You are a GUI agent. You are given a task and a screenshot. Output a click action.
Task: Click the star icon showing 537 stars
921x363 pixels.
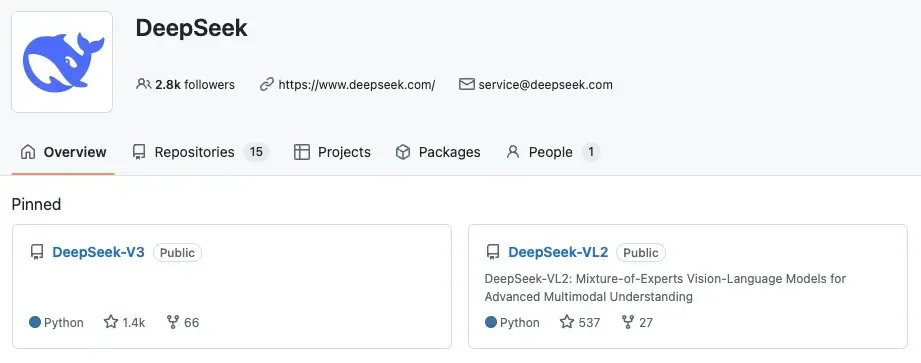click(567, 322)
